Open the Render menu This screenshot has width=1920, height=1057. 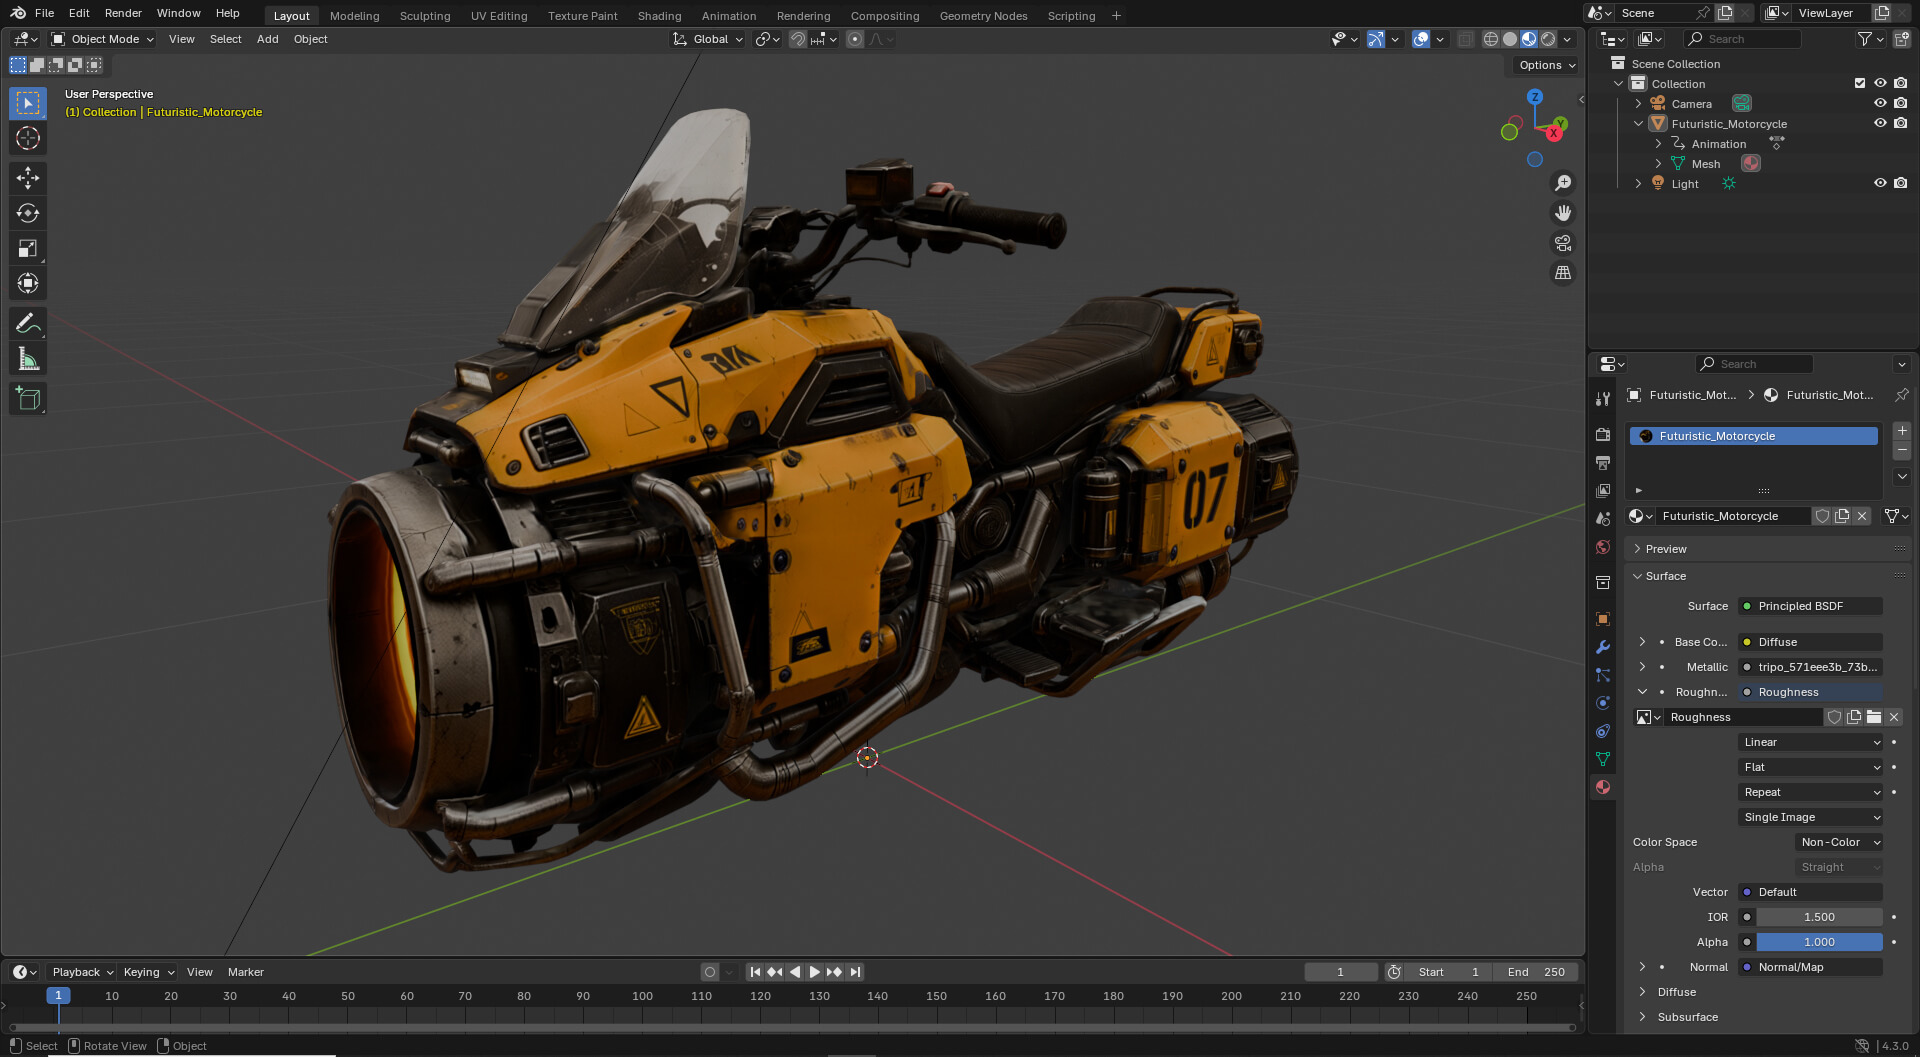pos(123,13)
